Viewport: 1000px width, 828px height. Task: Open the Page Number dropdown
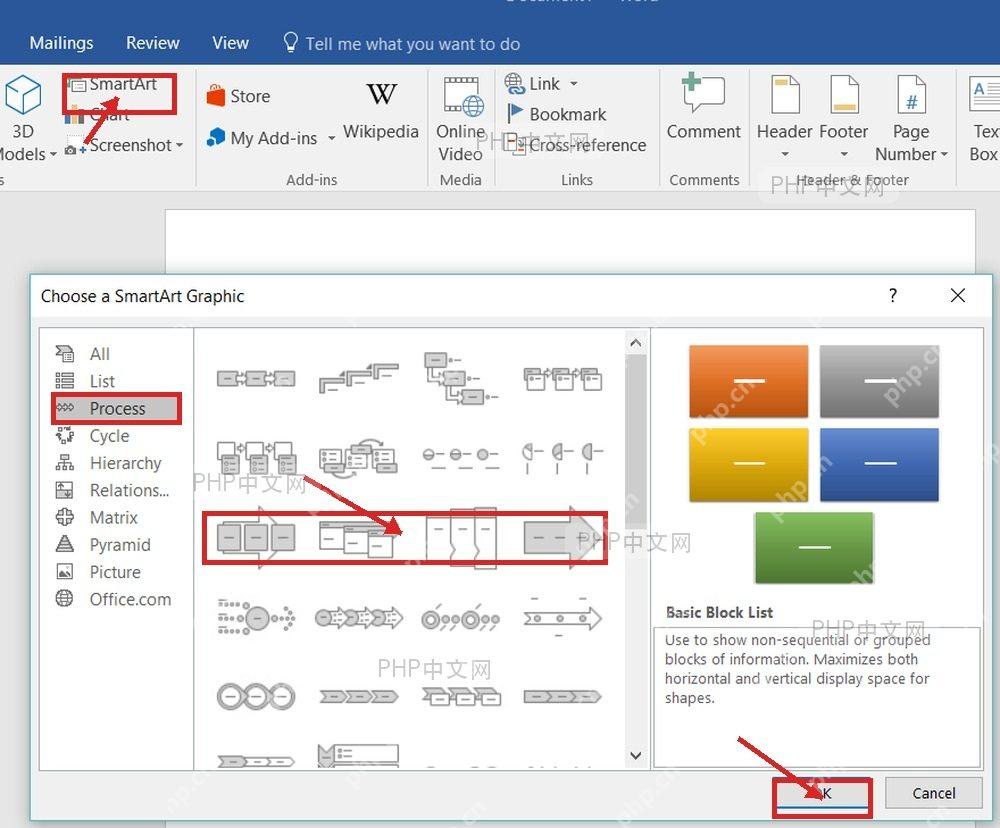911,117
